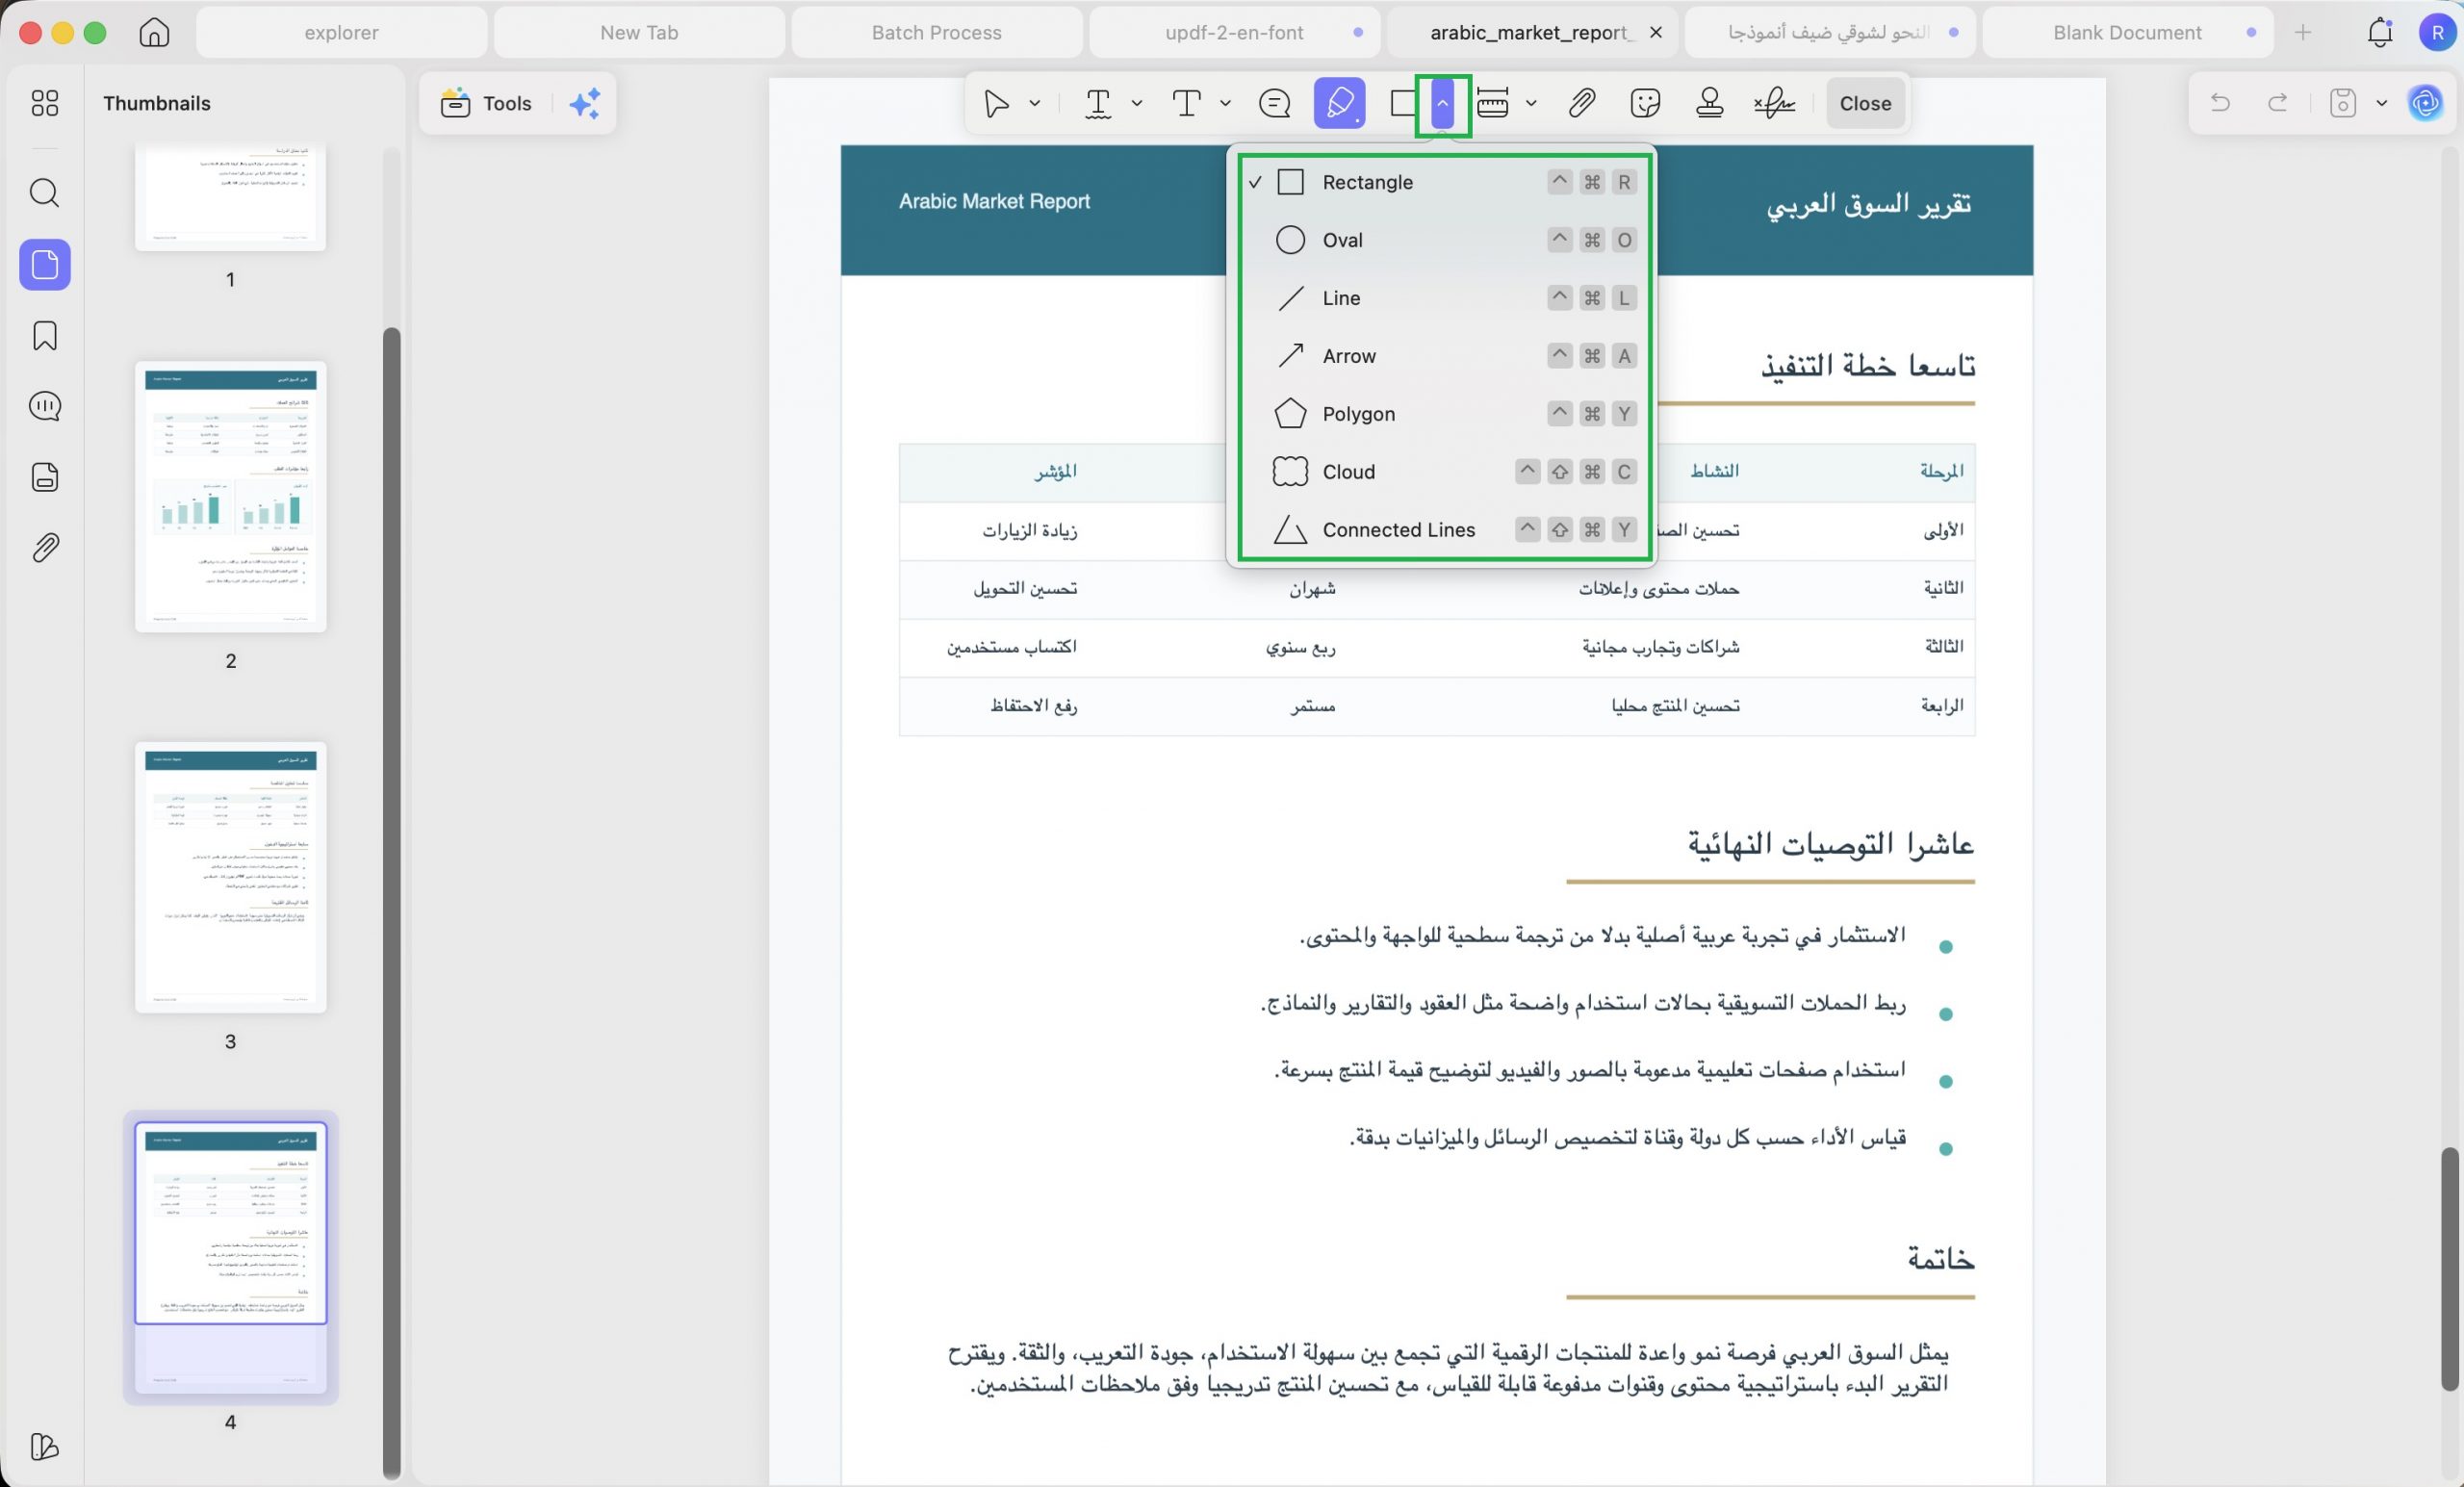
Task: Open the sticker tool
Action: [1645, 103]
